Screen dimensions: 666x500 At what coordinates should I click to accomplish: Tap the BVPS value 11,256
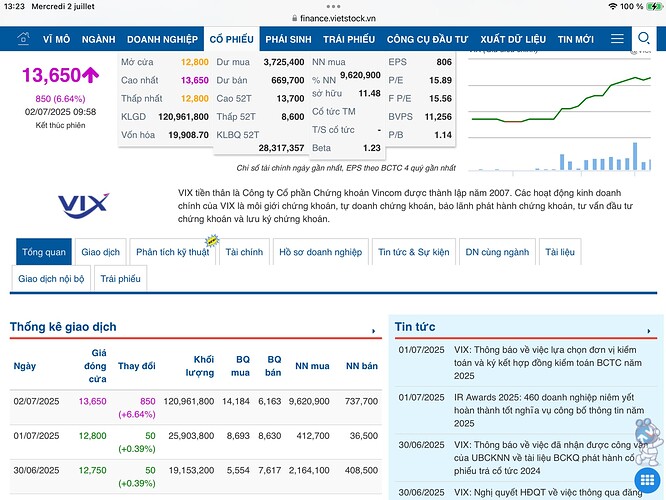[x=438, y=117]
